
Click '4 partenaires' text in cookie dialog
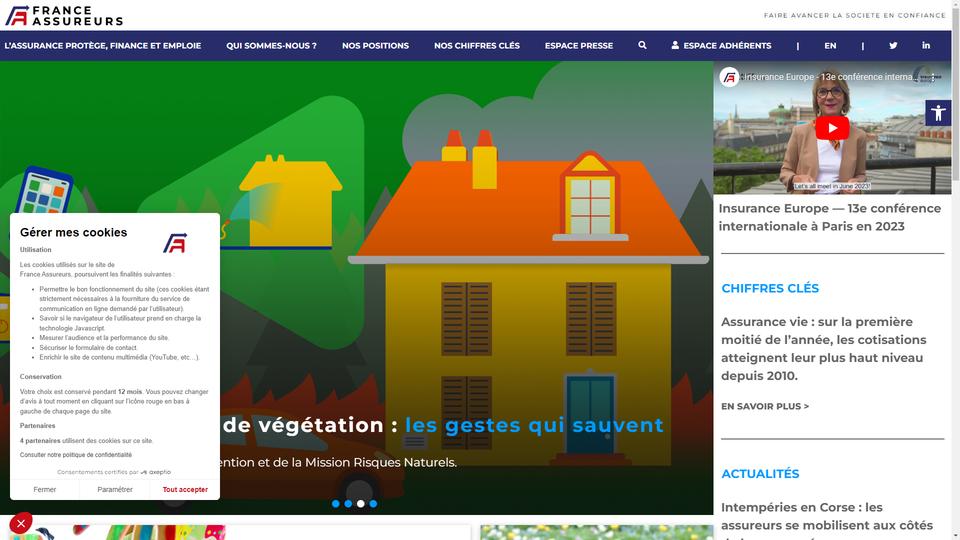point(40,441)
